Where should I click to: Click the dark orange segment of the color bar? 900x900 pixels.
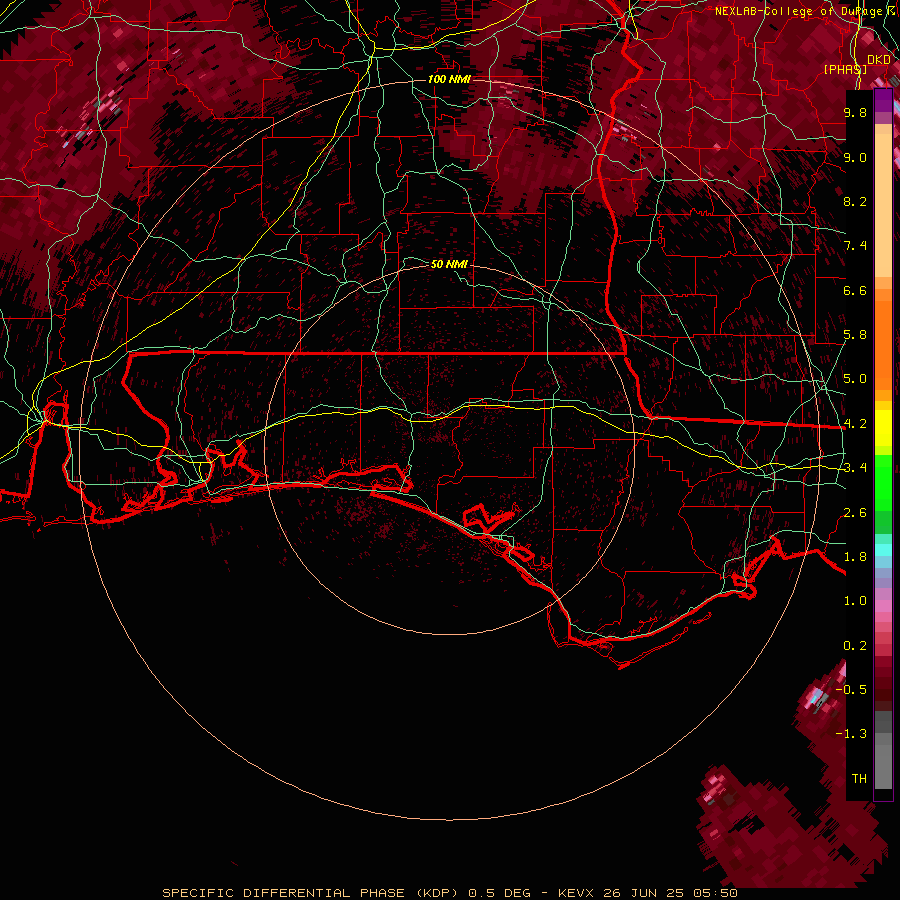[x=883, y=344]
